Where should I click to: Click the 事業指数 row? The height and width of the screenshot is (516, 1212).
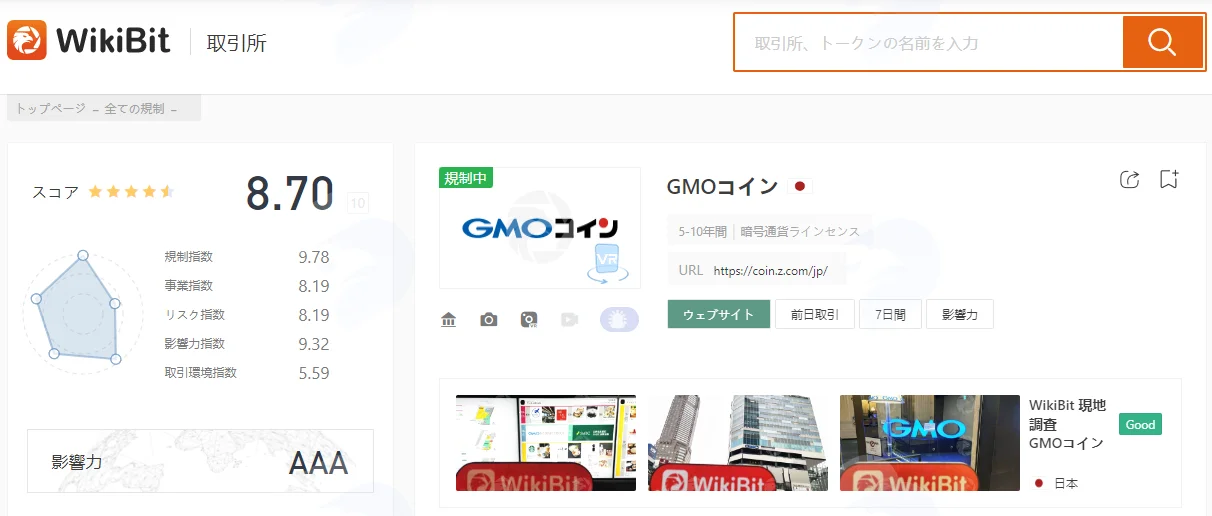247,286
